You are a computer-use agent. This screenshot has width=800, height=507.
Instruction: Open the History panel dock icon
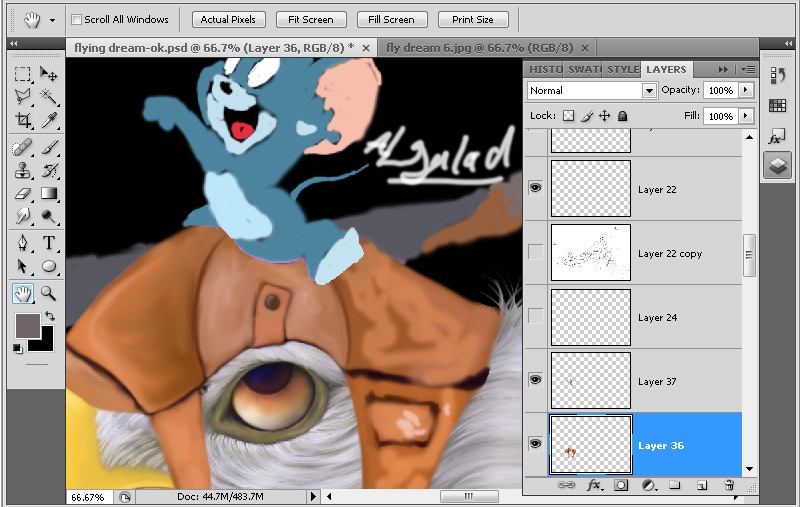778,77
